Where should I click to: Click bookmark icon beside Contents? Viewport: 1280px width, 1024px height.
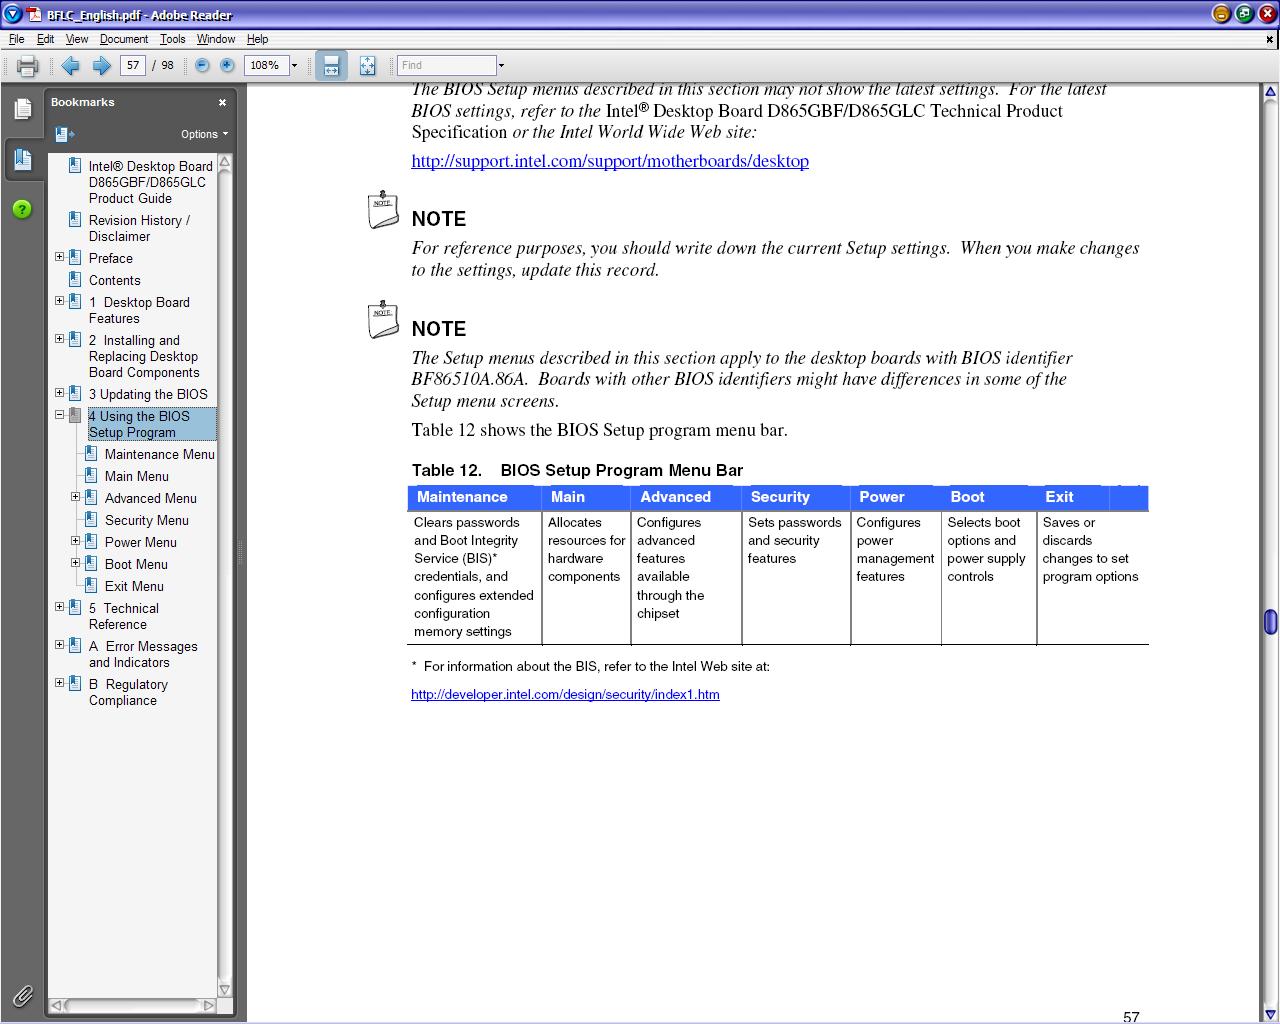click(75, 280)
